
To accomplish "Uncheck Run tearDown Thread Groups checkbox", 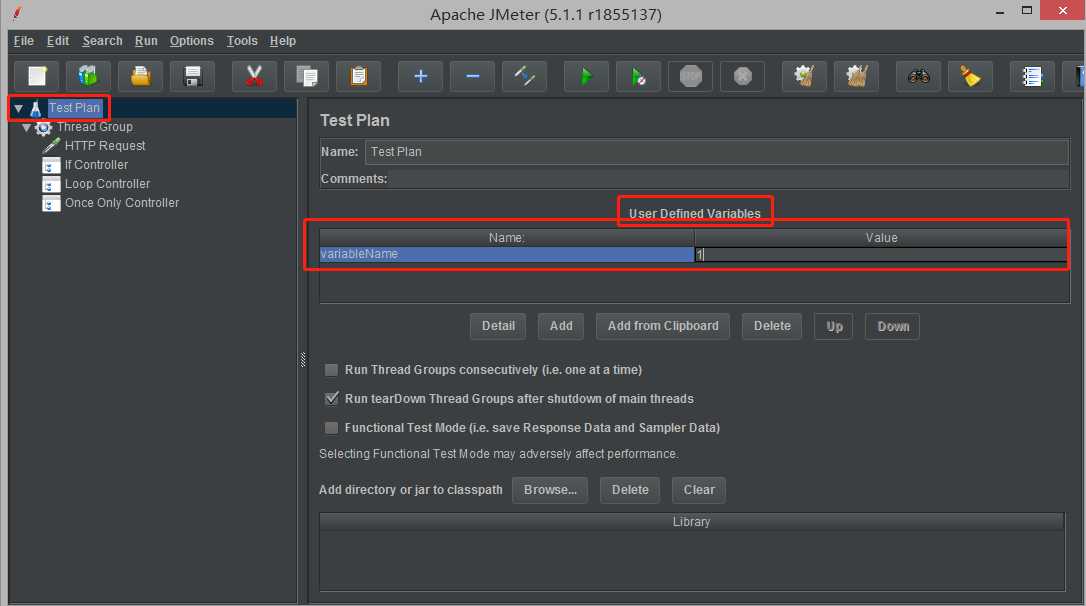I will point(332,399).
